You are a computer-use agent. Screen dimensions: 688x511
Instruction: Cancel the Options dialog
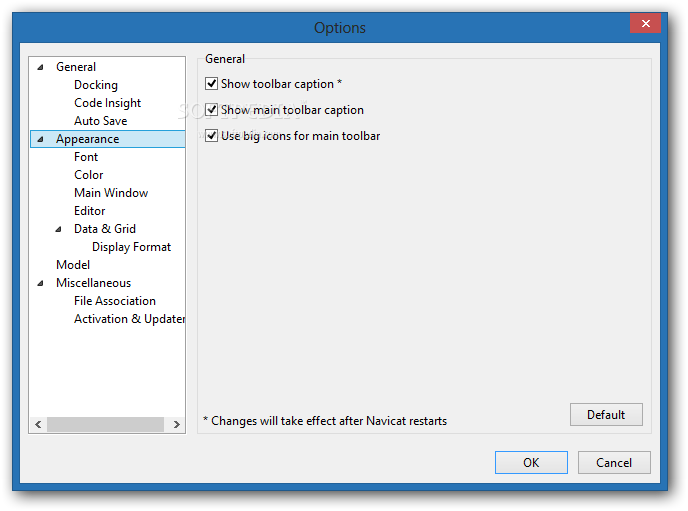614,462
